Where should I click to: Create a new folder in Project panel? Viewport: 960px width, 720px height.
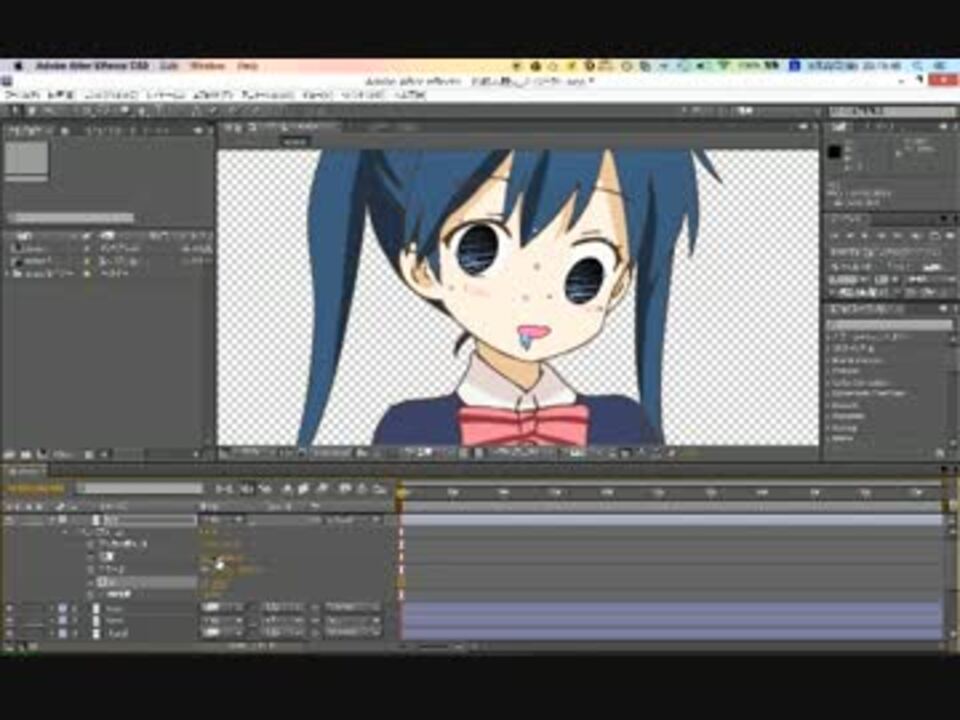pyautogui.click(x=25, y=454)
